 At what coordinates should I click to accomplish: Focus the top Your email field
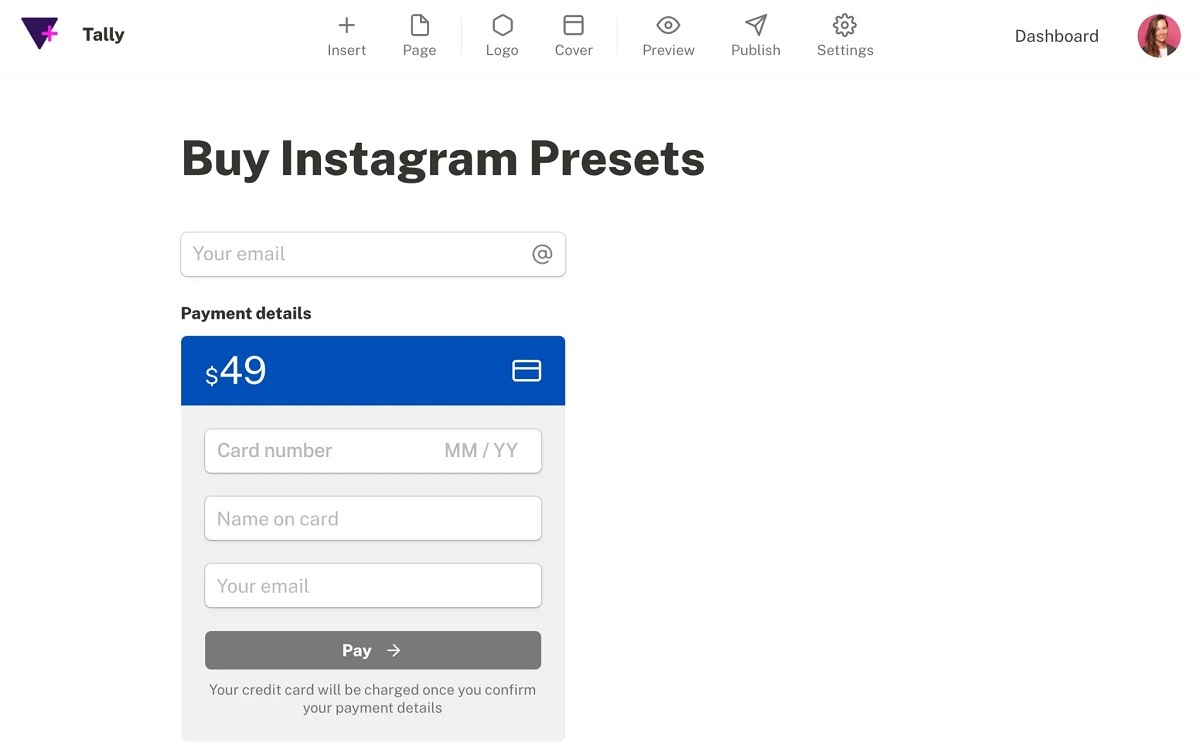pyautogui.click(x=373, y=254)
